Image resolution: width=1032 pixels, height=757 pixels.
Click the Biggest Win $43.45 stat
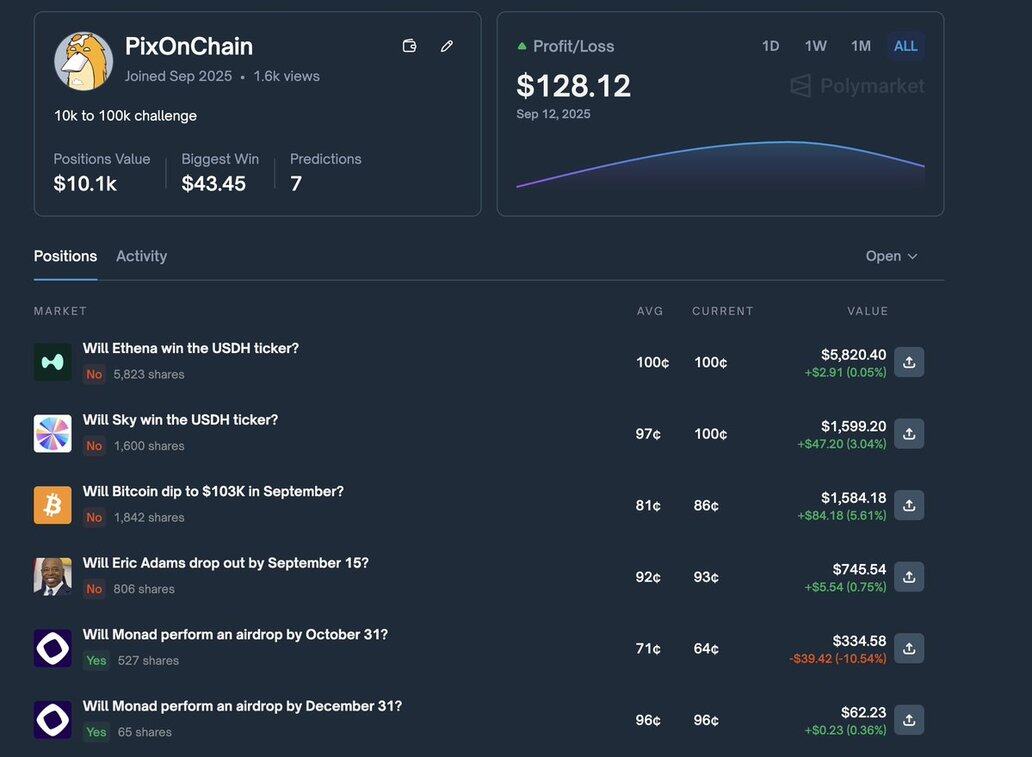(220, 172)
